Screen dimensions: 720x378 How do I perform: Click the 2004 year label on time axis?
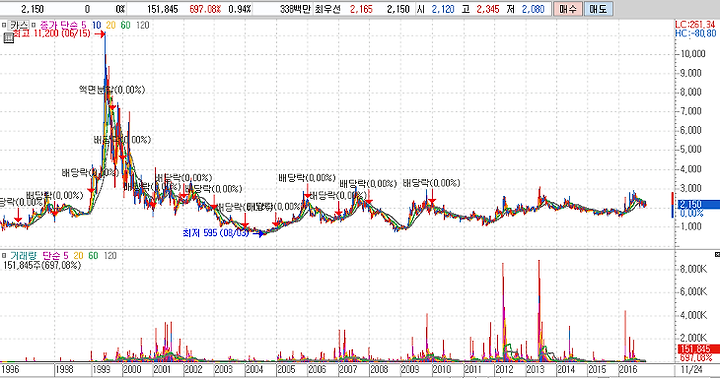254,369
